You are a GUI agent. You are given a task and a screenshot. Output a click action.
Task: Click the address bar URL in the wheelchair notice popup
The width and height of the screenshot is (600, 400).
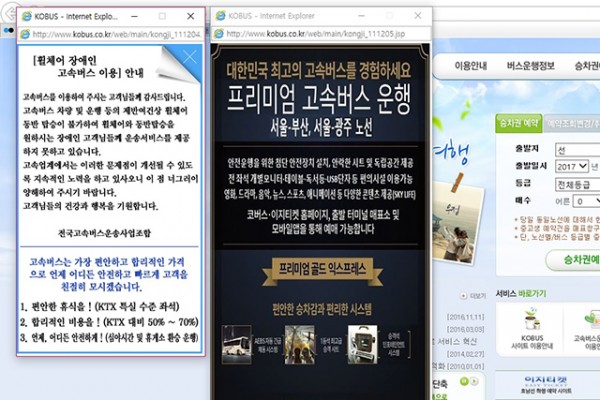click(x=116, y=34)
